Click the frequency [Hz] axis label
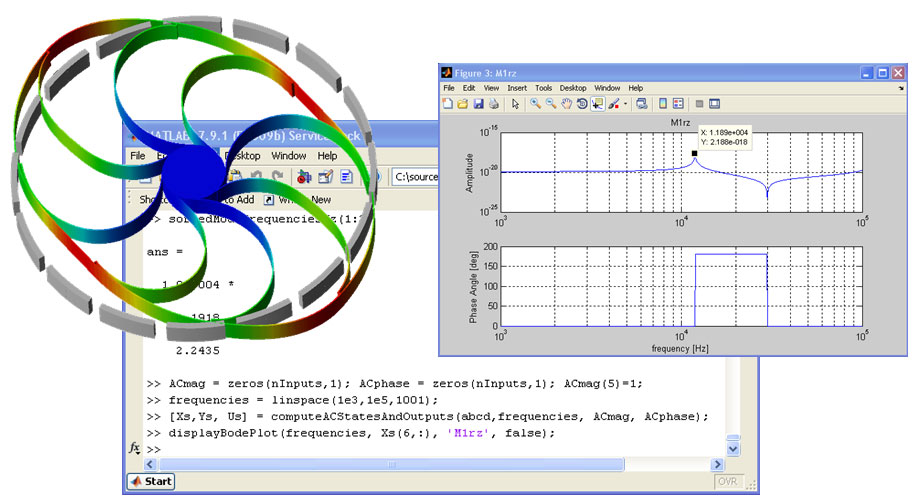This screenshot has width=912, height=499. [x=680, y=348]
